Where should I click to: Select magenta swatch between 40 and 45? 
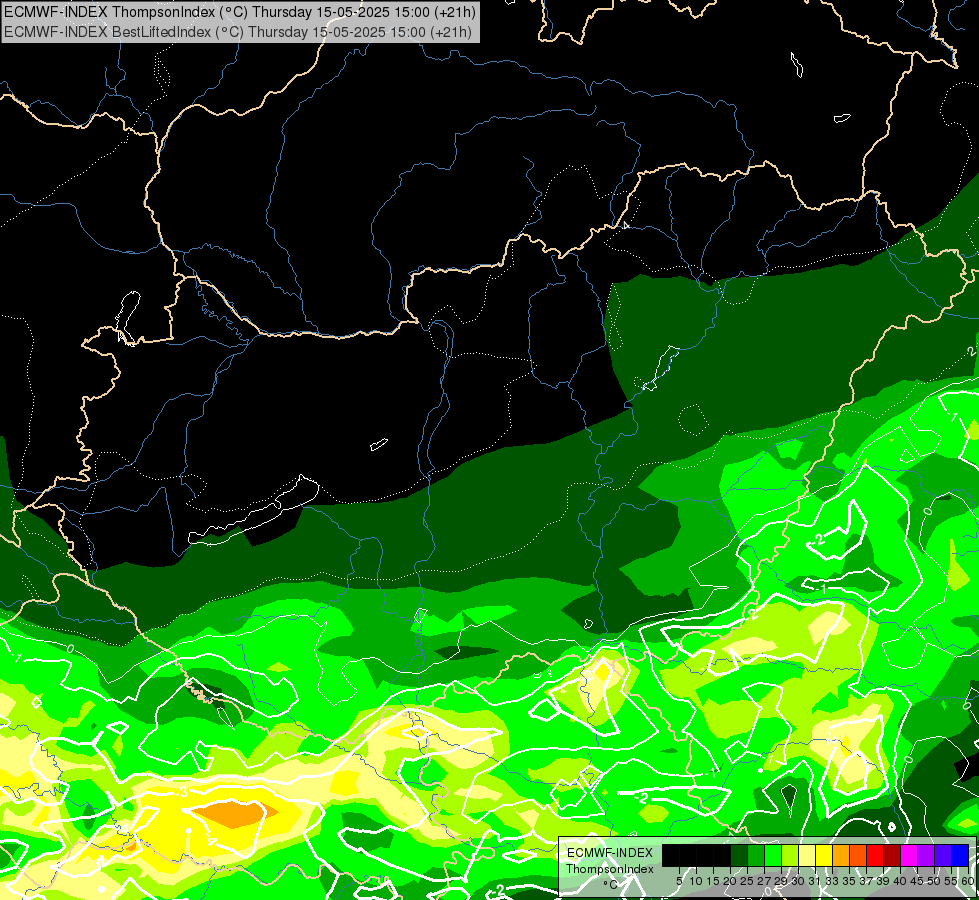tap(909, 856)
